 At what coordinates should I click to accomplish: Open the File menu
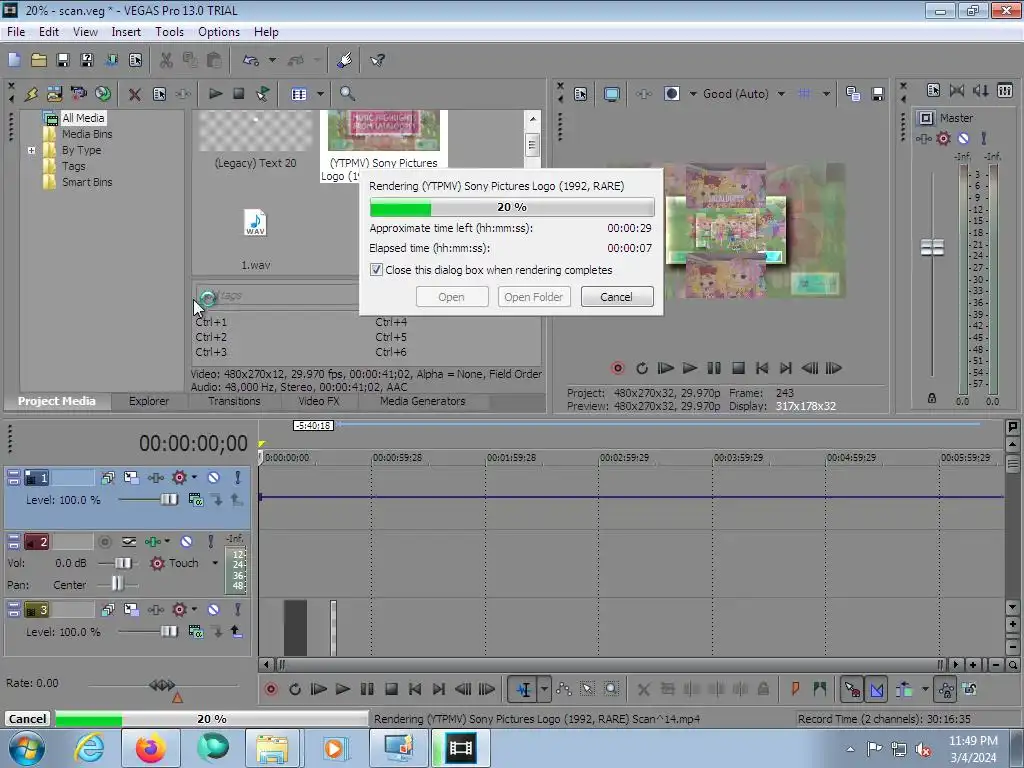[16, 32]
